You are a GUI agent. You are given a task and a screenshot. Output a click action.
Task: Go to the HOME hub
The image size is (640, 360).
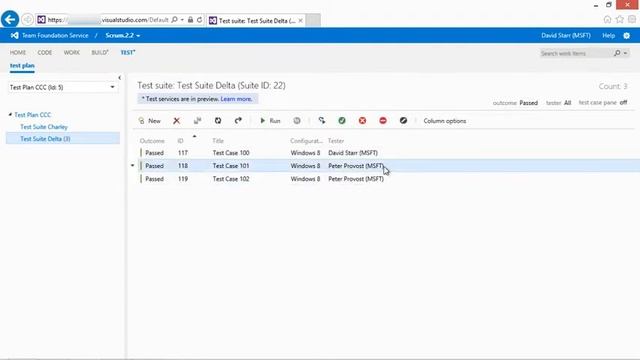[18, 53]
